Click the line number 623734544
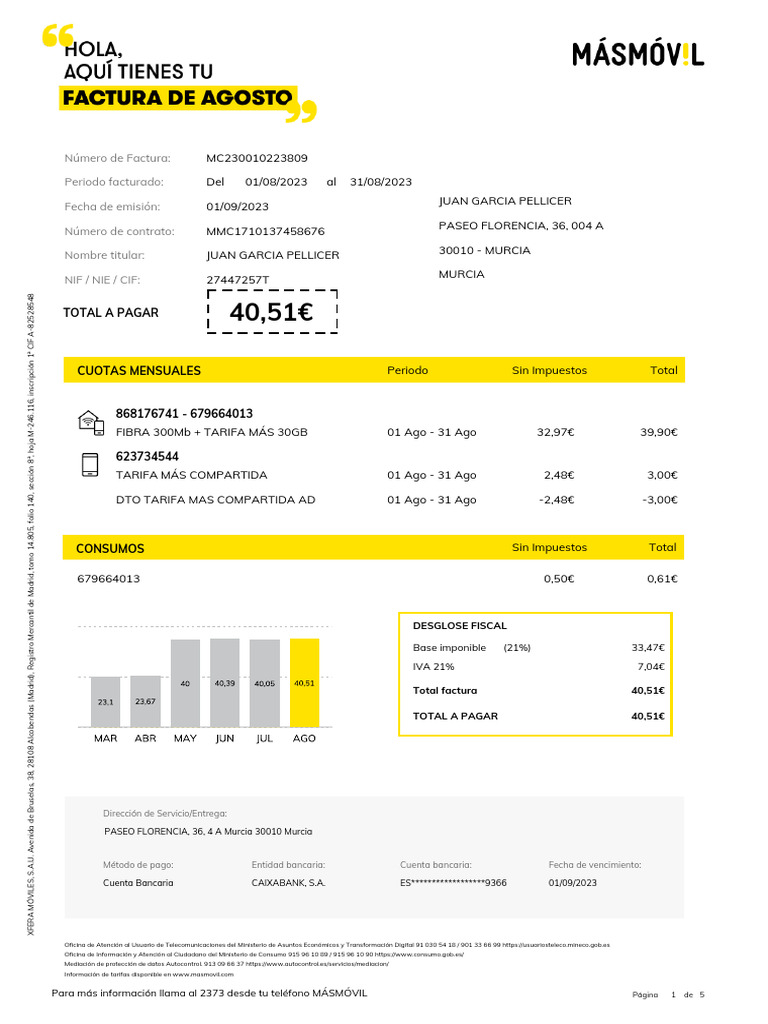768x1024 pixels. (x=147, y=456)
